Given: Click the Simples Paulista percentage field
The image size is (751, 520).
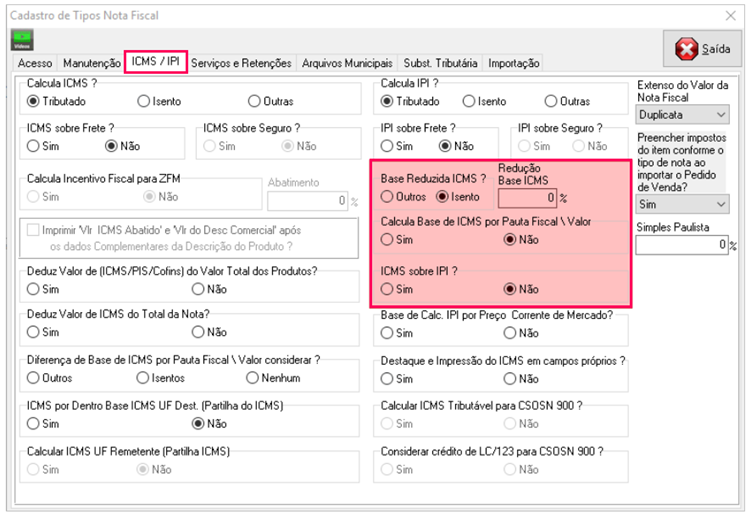Looking at the screenshot, I should (x=681, y=245).
